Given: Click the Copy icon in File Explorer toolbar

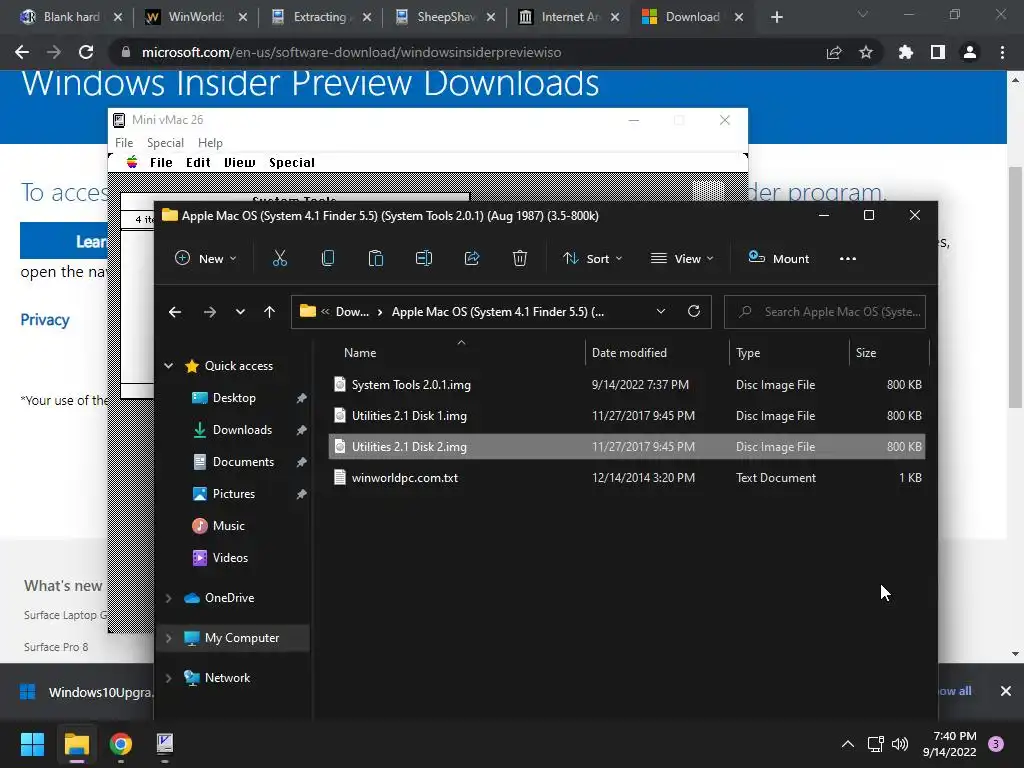Looking at the screenshot, I should click(x=328, y=259).
